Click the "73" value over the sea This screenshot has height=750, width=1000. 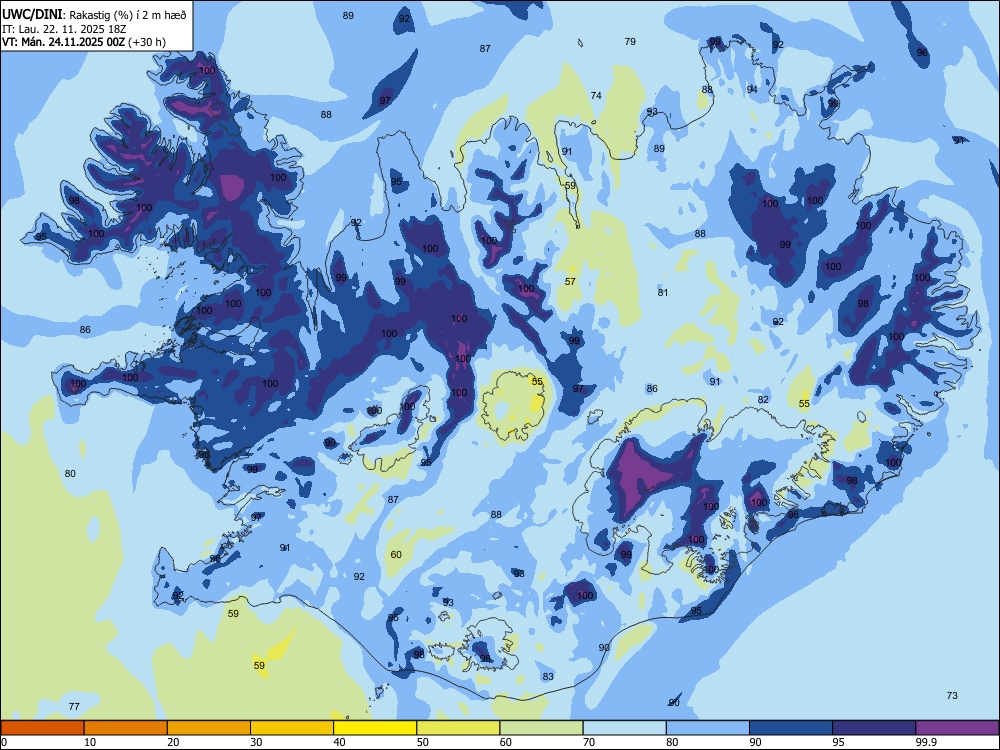coord(952,696)
